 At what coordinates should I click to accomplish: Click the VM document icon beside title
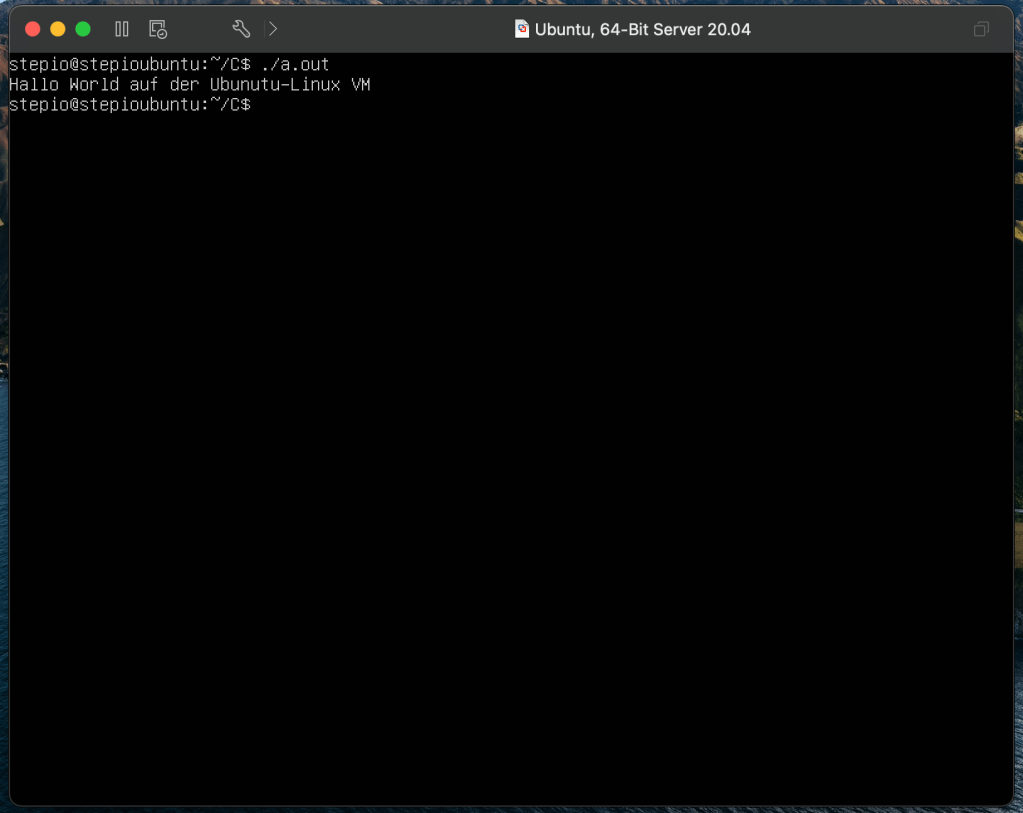click(522, 29)
